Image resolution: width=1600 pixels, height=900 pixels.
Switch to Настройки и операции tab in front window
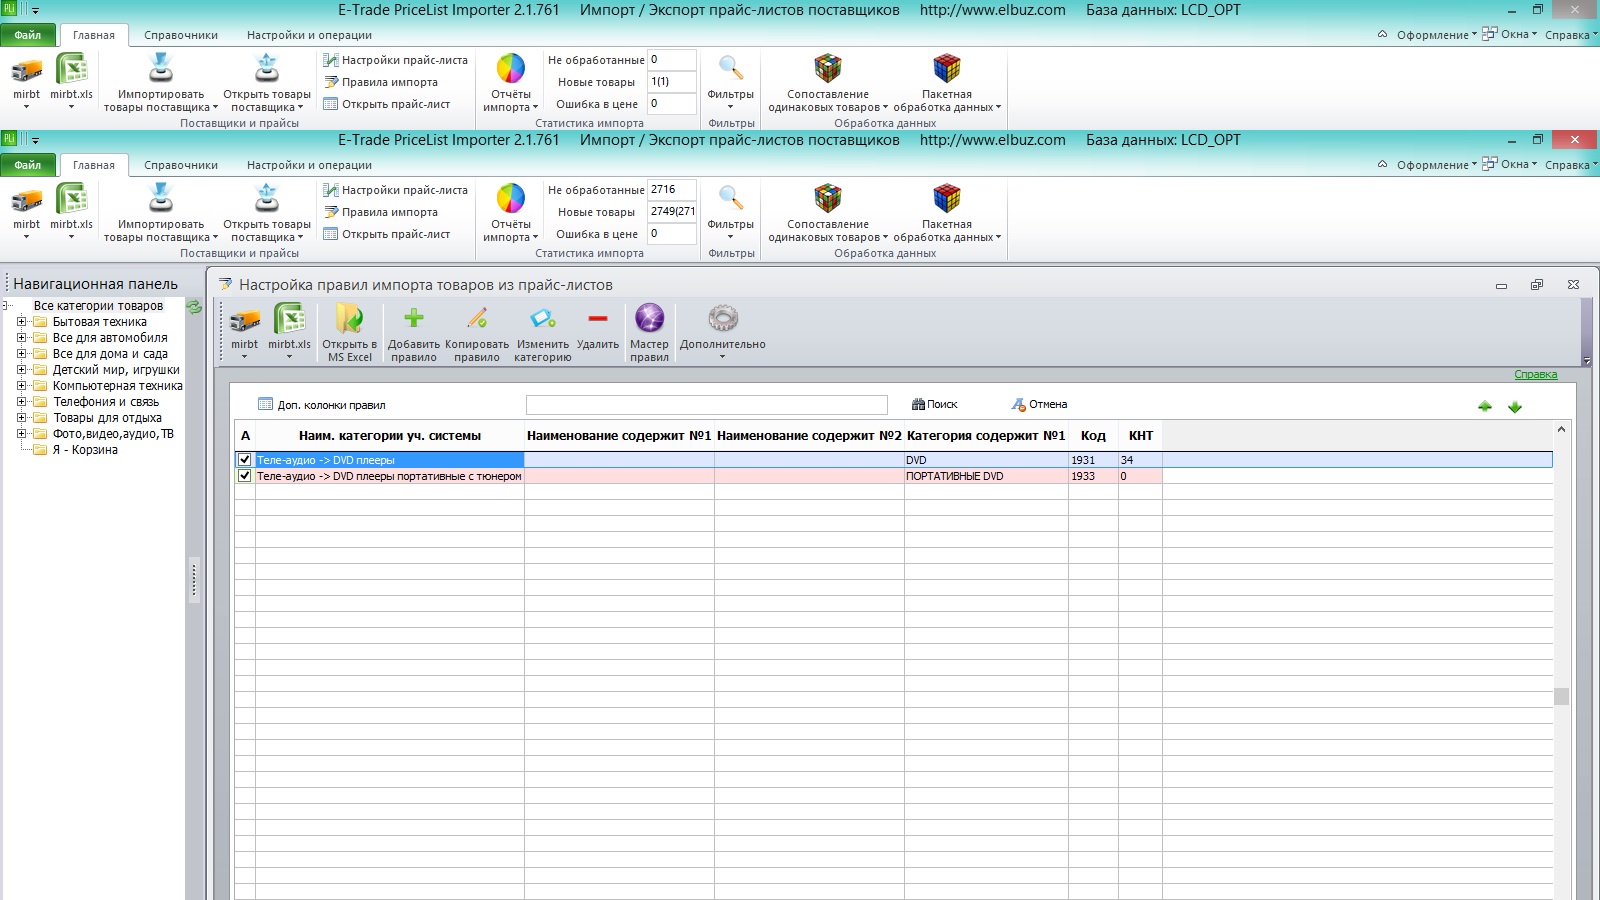click(309, 165)
